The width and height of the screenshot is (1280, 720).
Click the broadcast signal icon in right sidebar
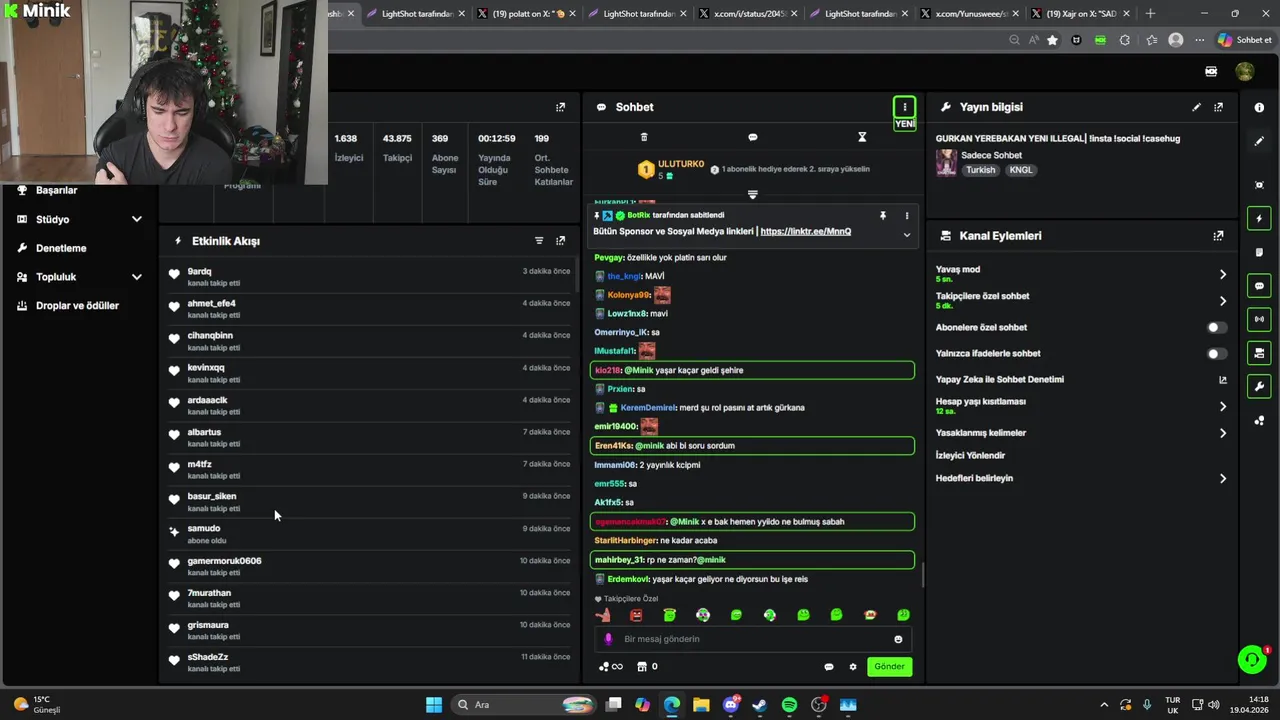1259,319
